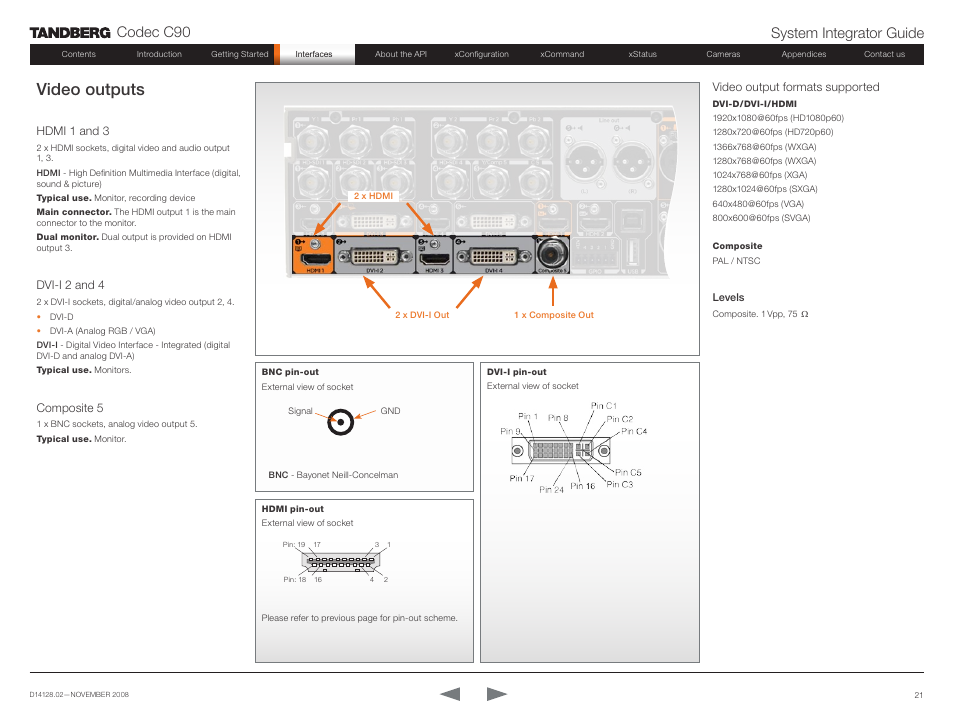Image resolution: width=954 pixels, height=718 pixels.
Task: Click the TANDBERG logo
Action: pos(70,33)
